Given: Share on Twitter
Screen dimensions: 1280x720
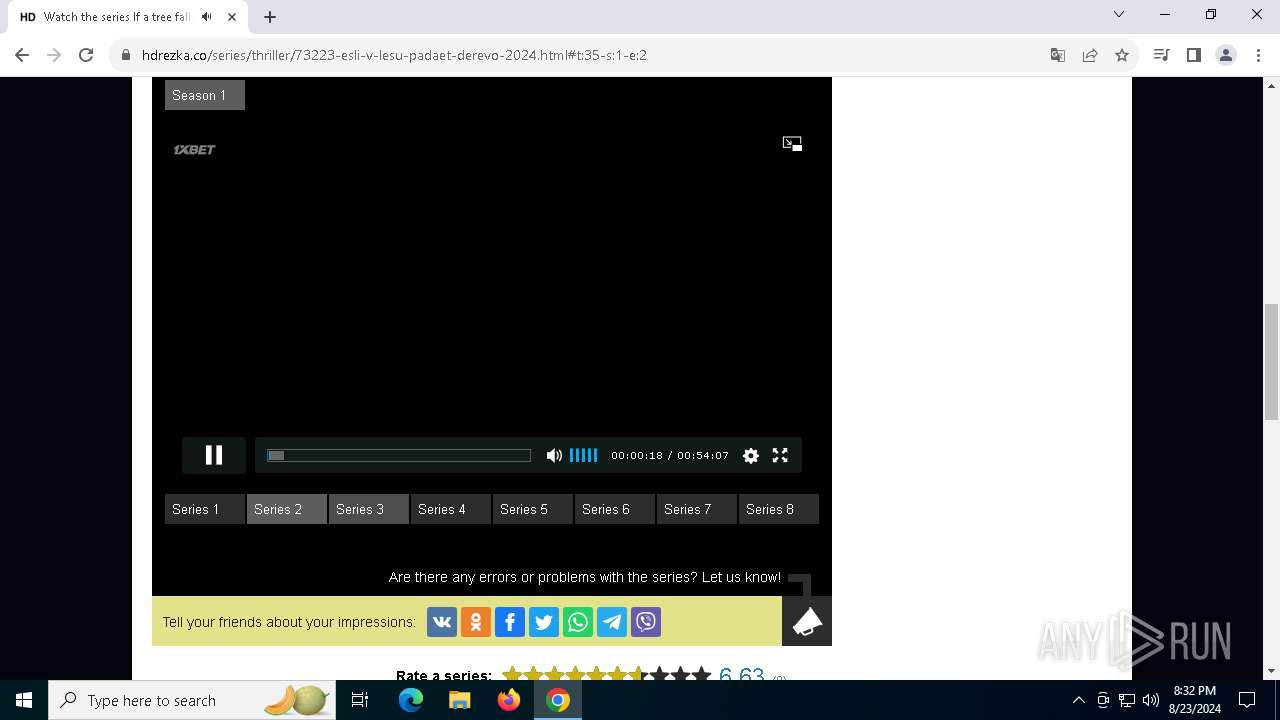Looking at the screenshot, I should point(544,622).
